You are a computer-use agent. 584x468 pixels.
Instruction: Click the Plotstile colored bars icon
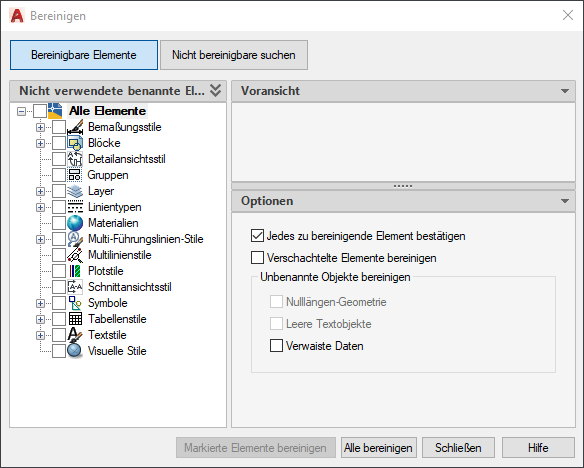point(75,271)
